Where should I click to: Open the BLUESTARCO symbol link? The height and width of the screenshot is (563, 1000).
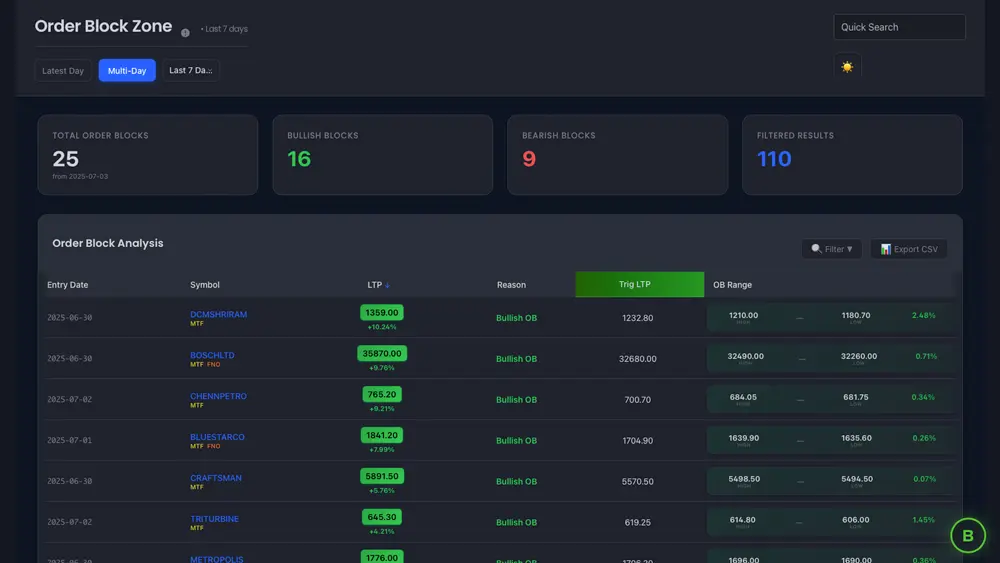click(x=217, y=437)
